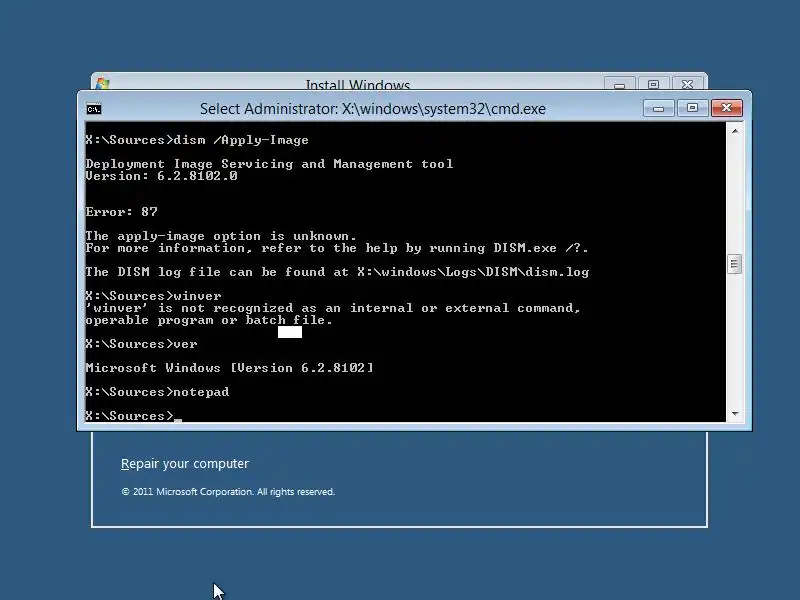Maximize the cmd.exe window

[692, 108]
